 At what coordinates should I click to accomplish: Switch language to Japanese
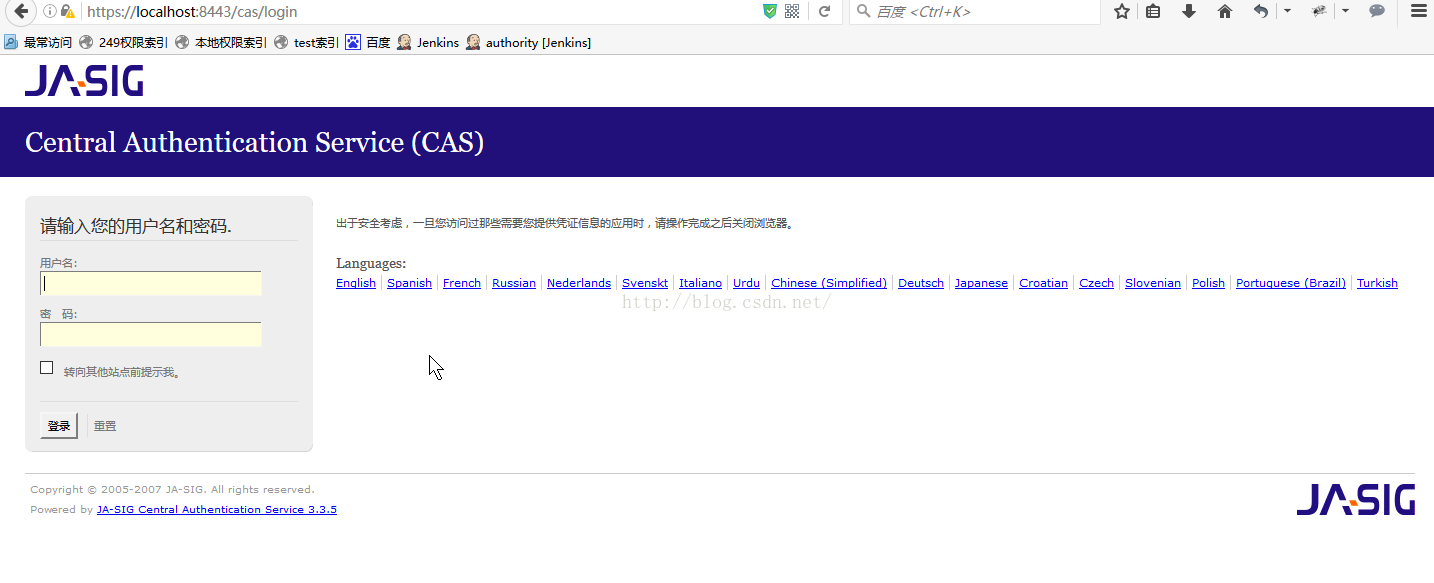pyautogui.click(x=981, y=283)
